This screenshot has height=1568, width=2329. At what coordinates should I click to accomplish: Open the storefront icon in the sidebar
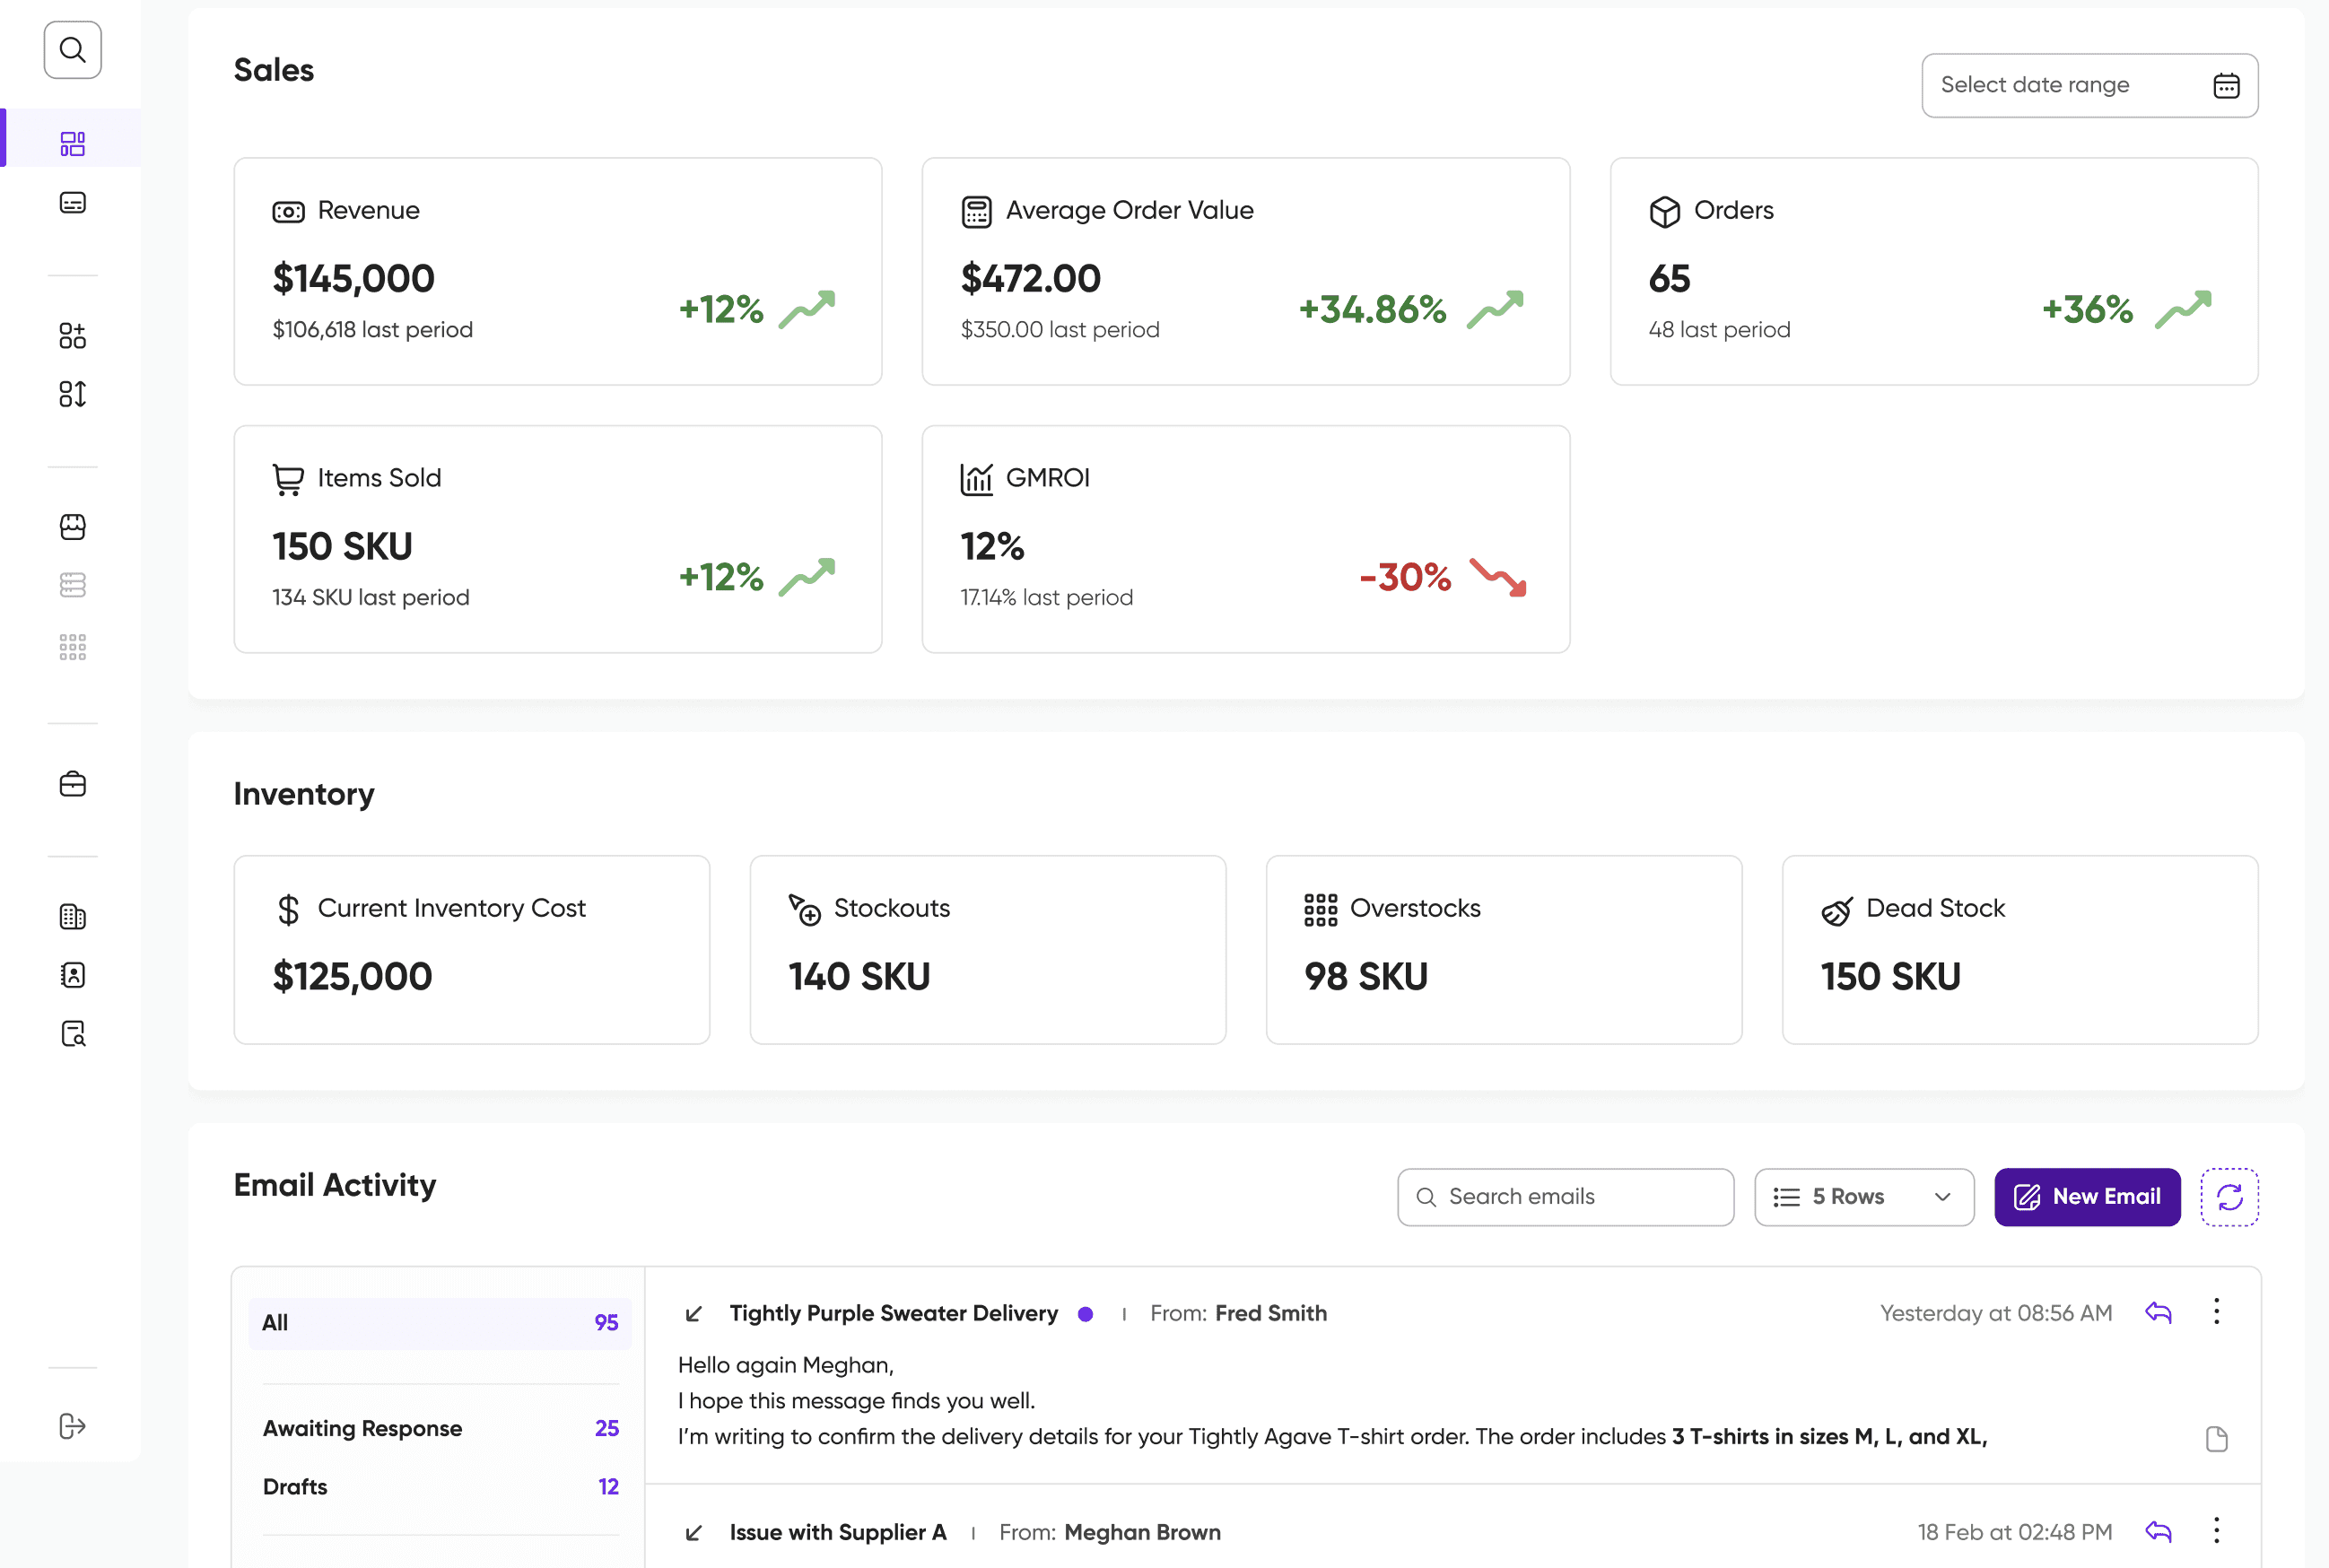tap(72, 527)
